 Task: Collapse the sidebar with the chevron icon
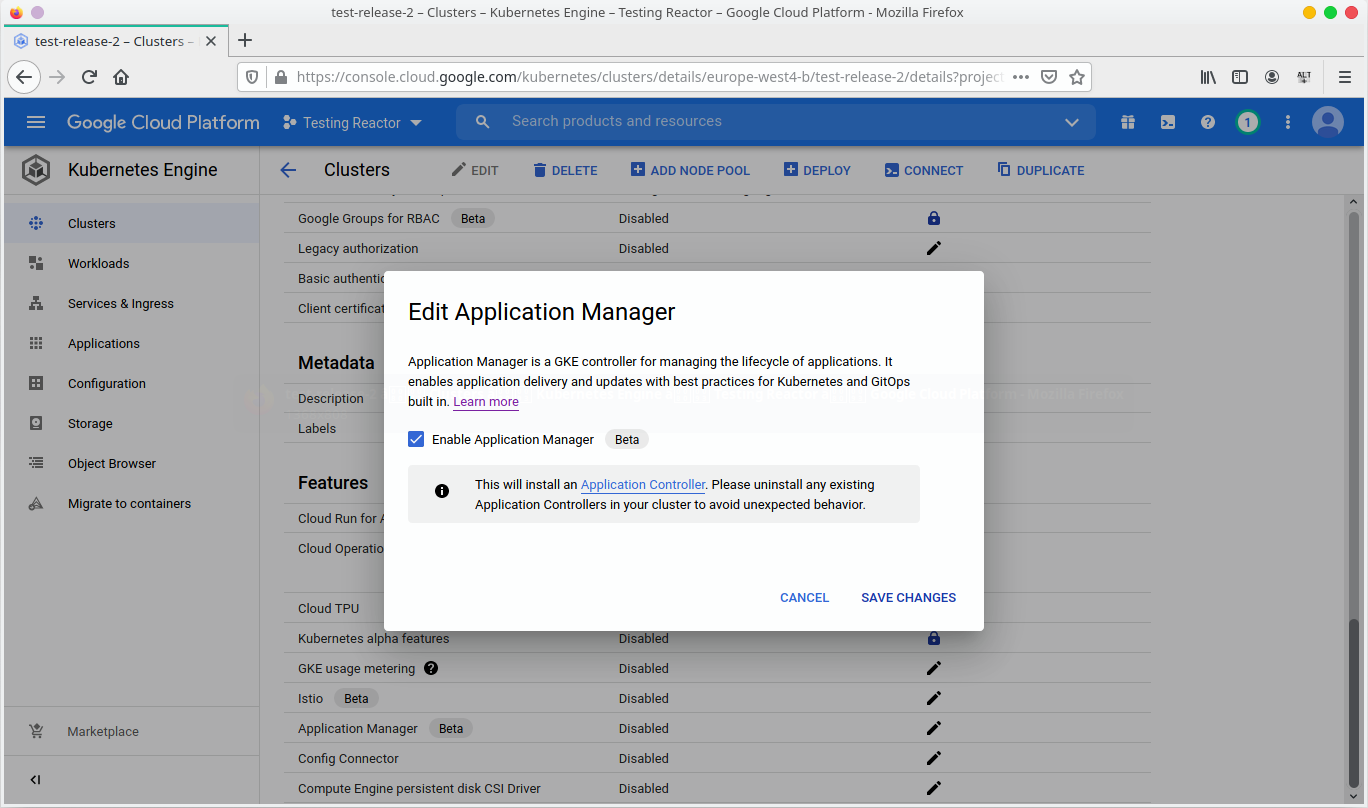point(36,780)
